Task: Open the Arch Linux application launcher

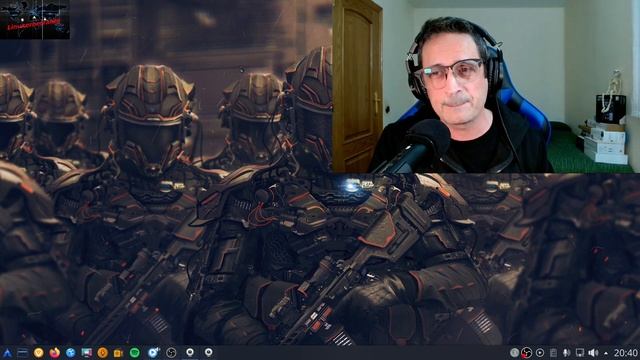Action: [x=7, y=353]
